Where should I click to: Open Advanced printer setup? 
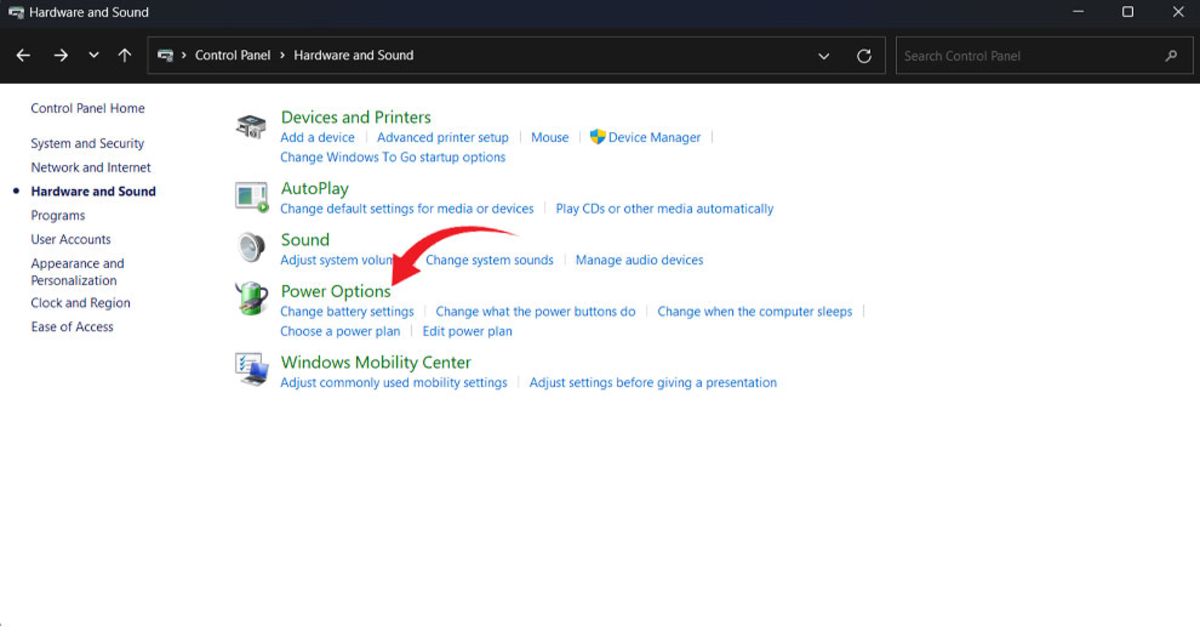coord(443,138)
